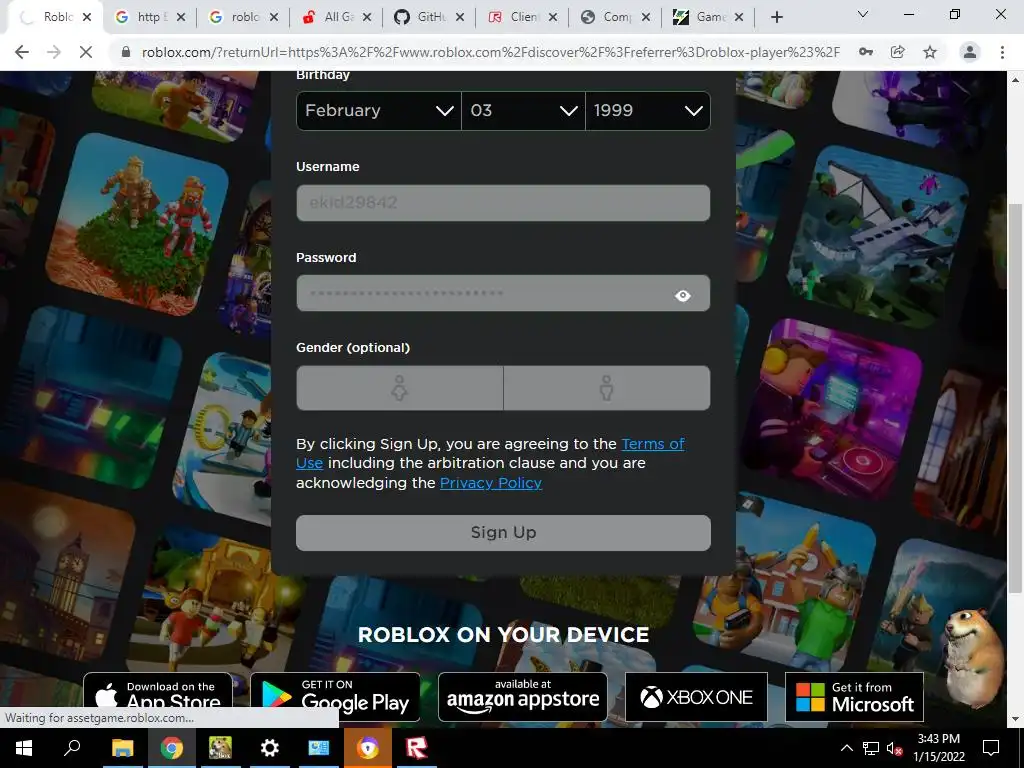The image size is (1024, 768).
Task: Open the Chrome three-dot menu
Action: coord(1002,52)
